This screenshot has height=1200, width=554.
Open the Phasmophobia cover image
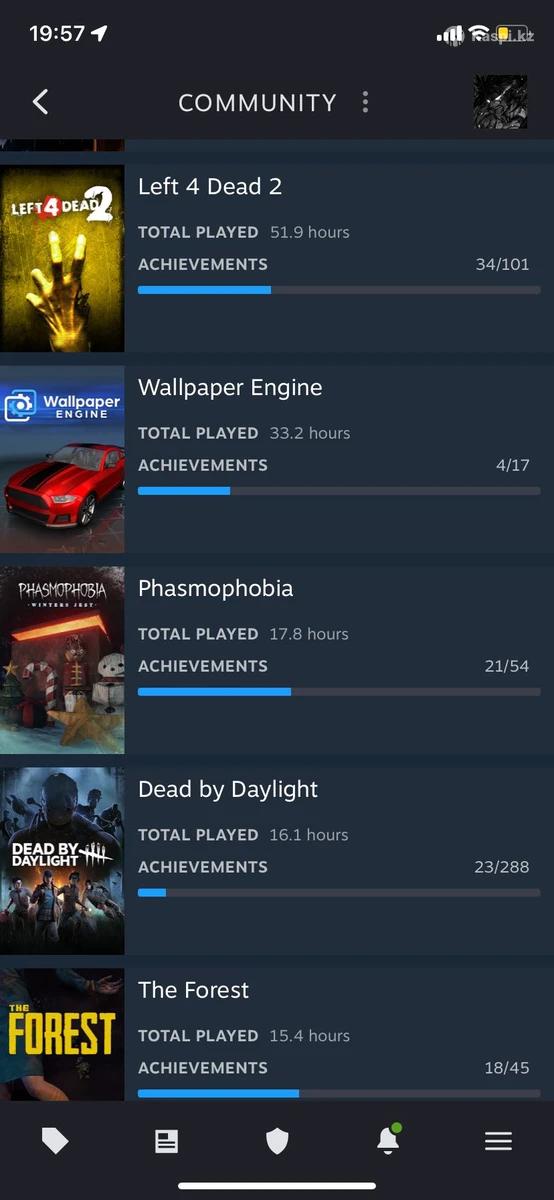(x=62, y=660)
